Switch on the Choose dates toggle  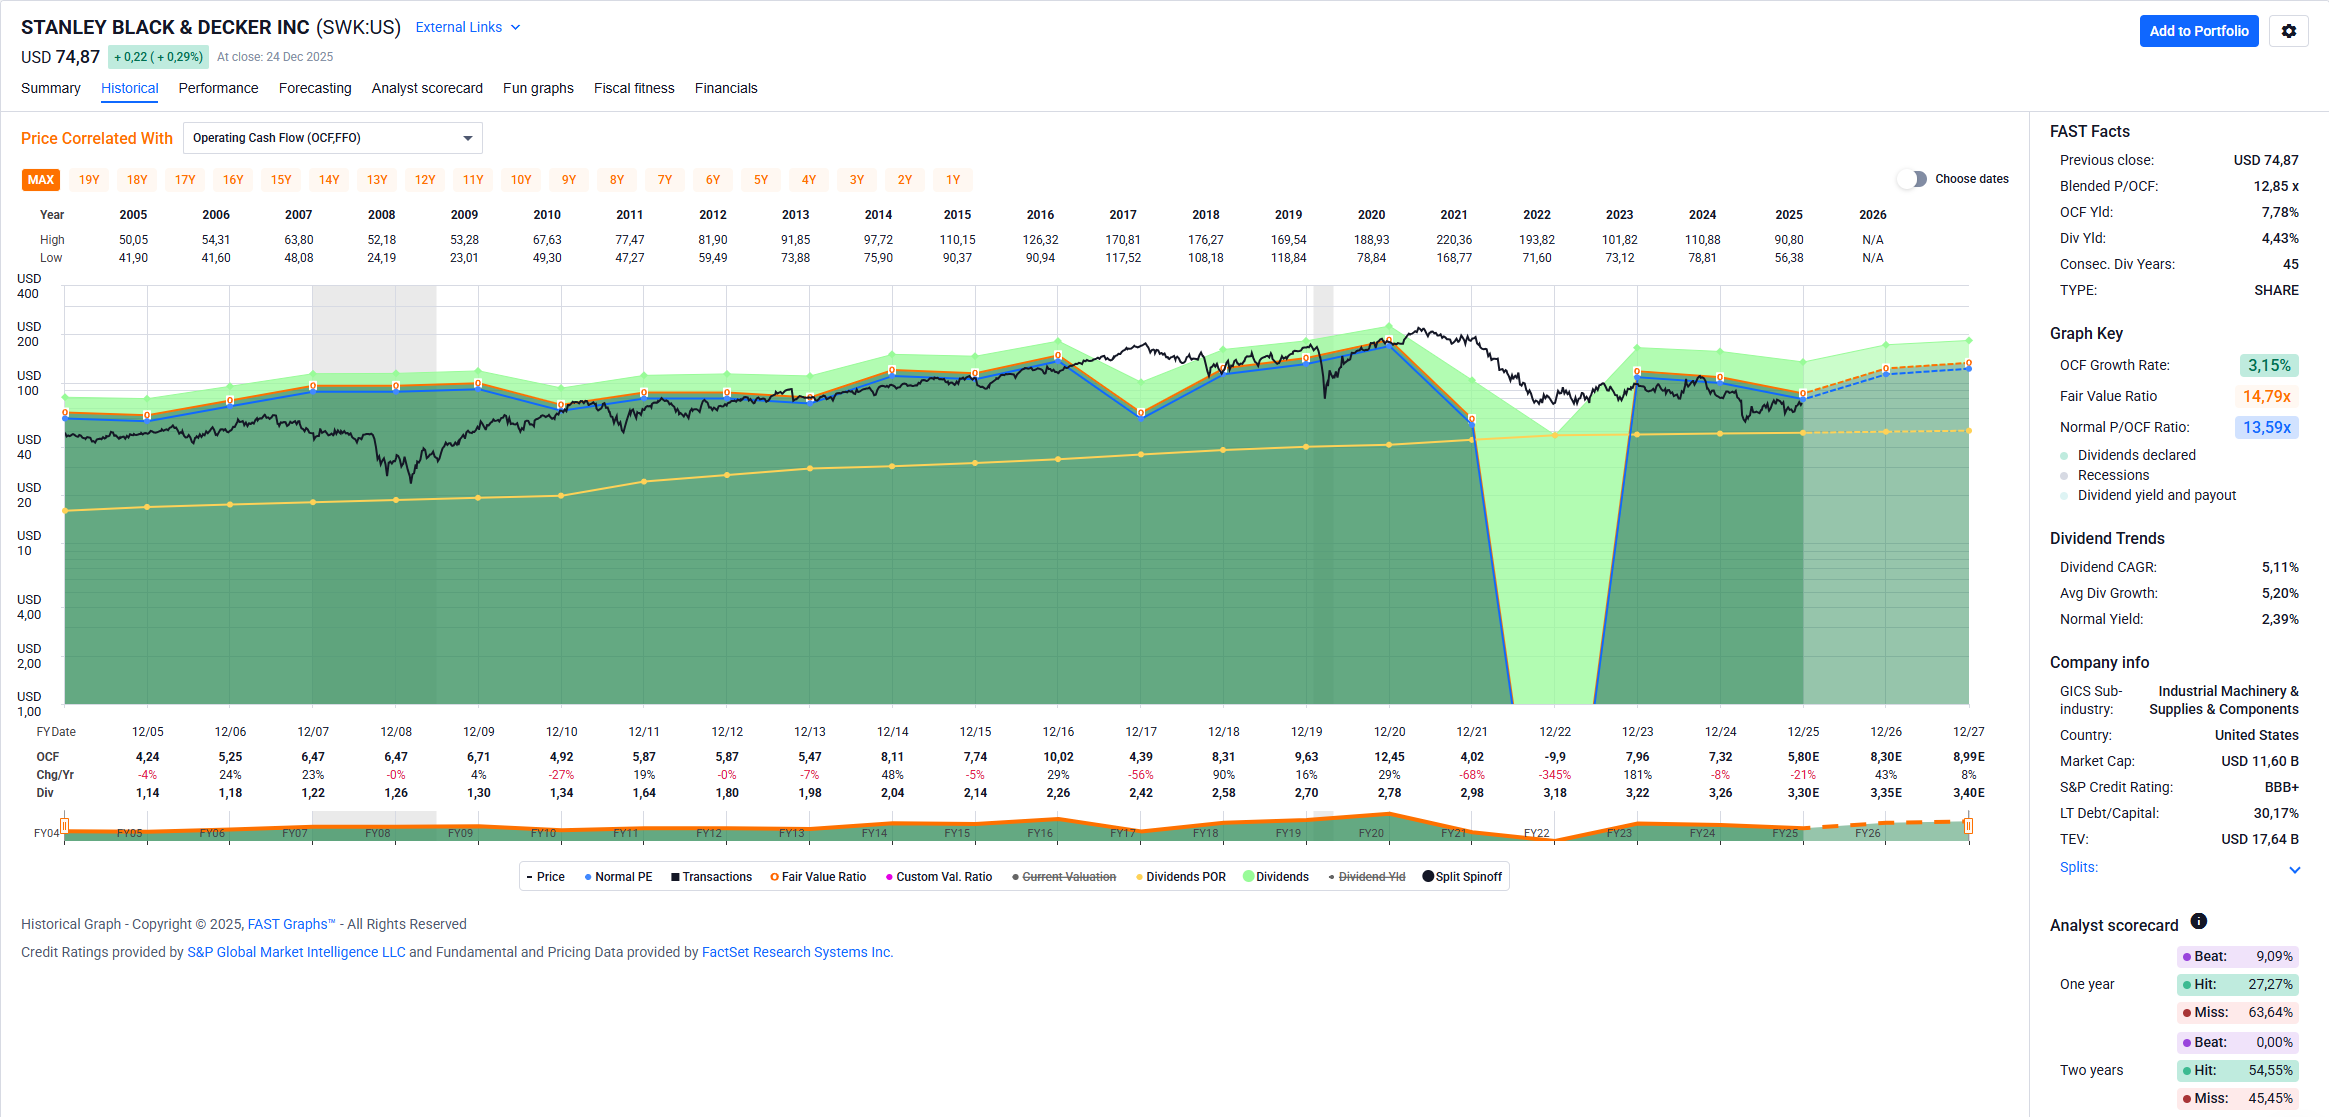[x=1912, y=179]
